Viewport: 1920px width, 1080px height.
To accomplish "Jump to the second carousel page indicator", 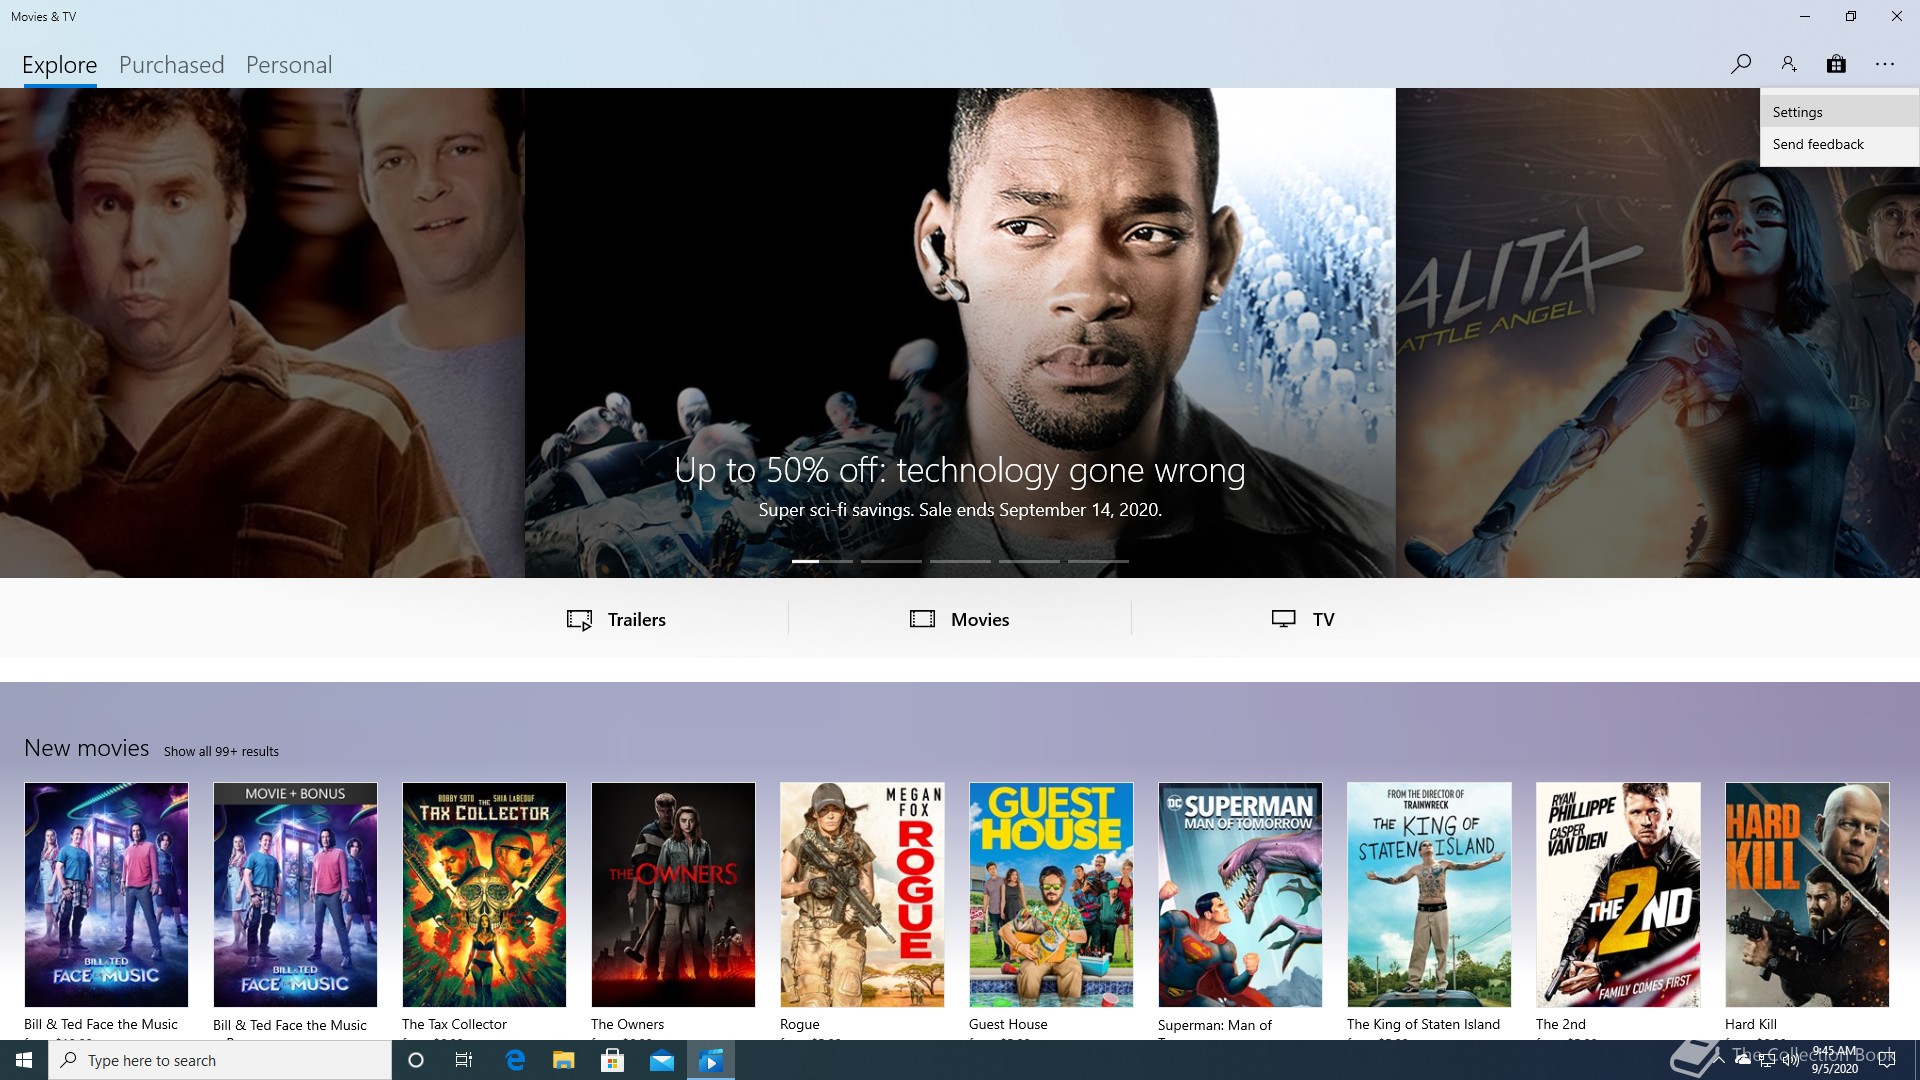I will (x=891, y=561).
